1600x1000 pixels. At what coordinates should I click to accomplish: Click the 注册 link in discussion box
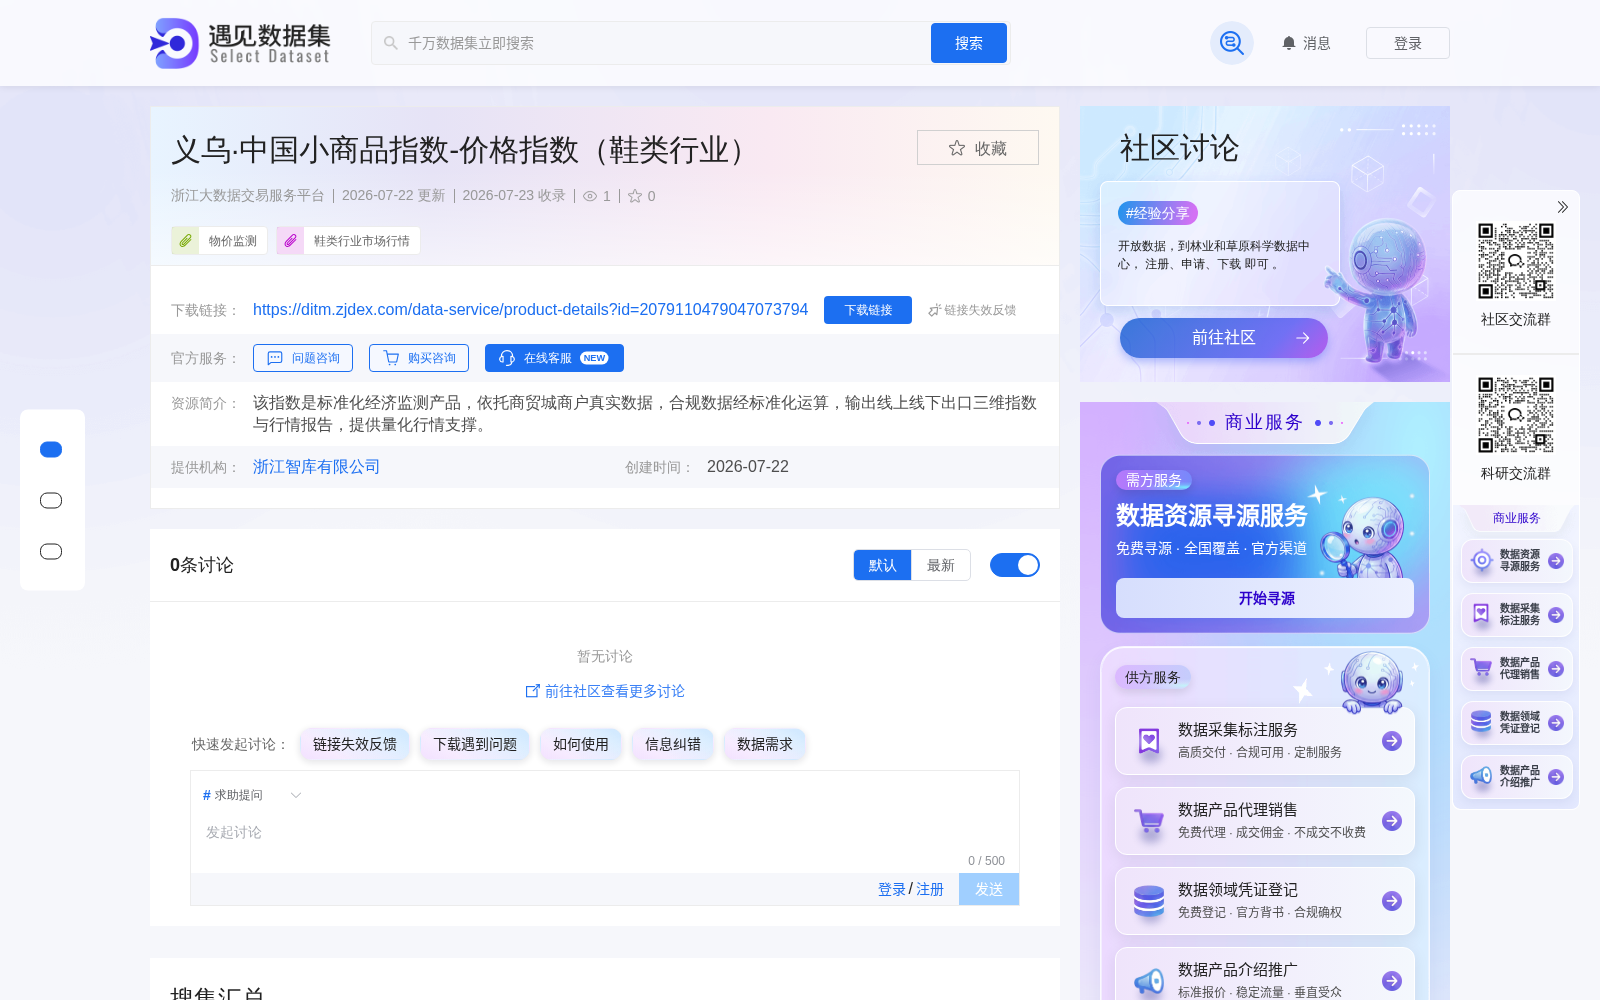click(x=930, y=889)
